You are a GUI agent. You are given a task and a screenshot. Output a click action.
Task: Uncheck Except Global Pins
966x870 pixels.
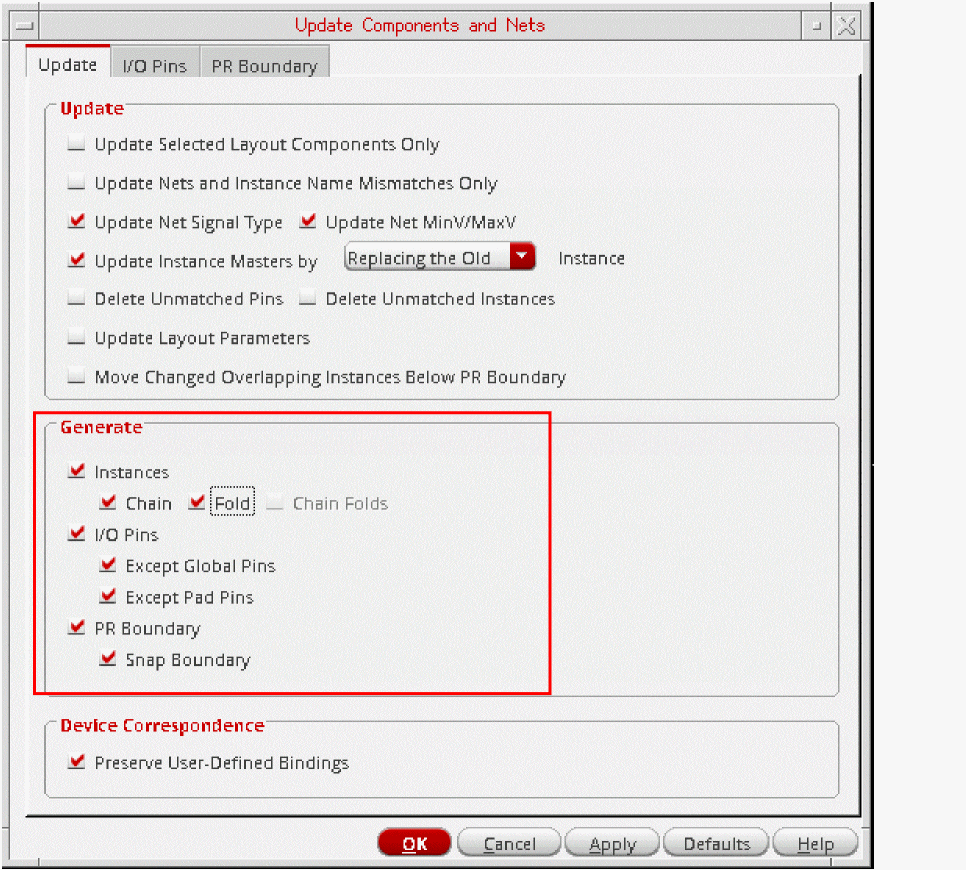pos(108,565)
